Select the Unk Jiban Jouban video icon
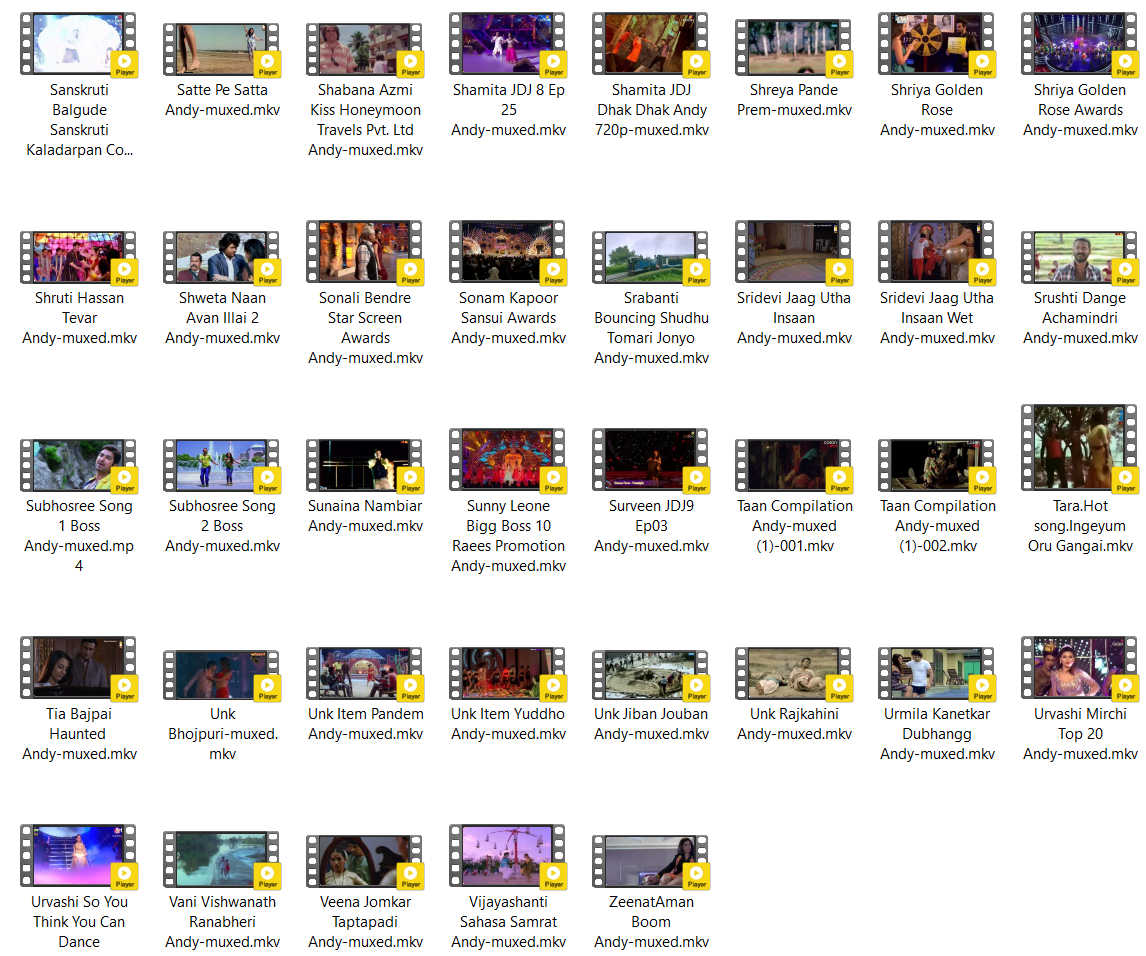The image size is (1146, 956). 651,675
